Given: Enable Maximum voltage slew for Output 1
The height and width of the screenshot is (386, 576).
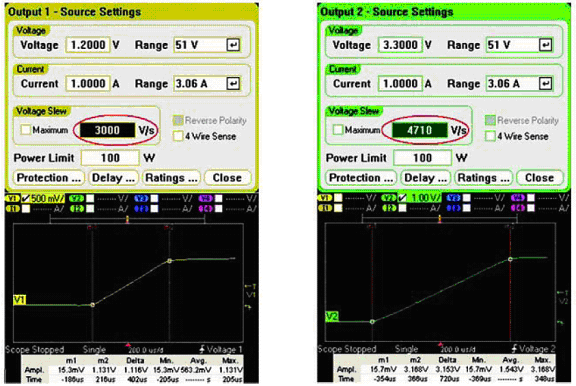Looking at the screenshot, I should tap(26, 130).
